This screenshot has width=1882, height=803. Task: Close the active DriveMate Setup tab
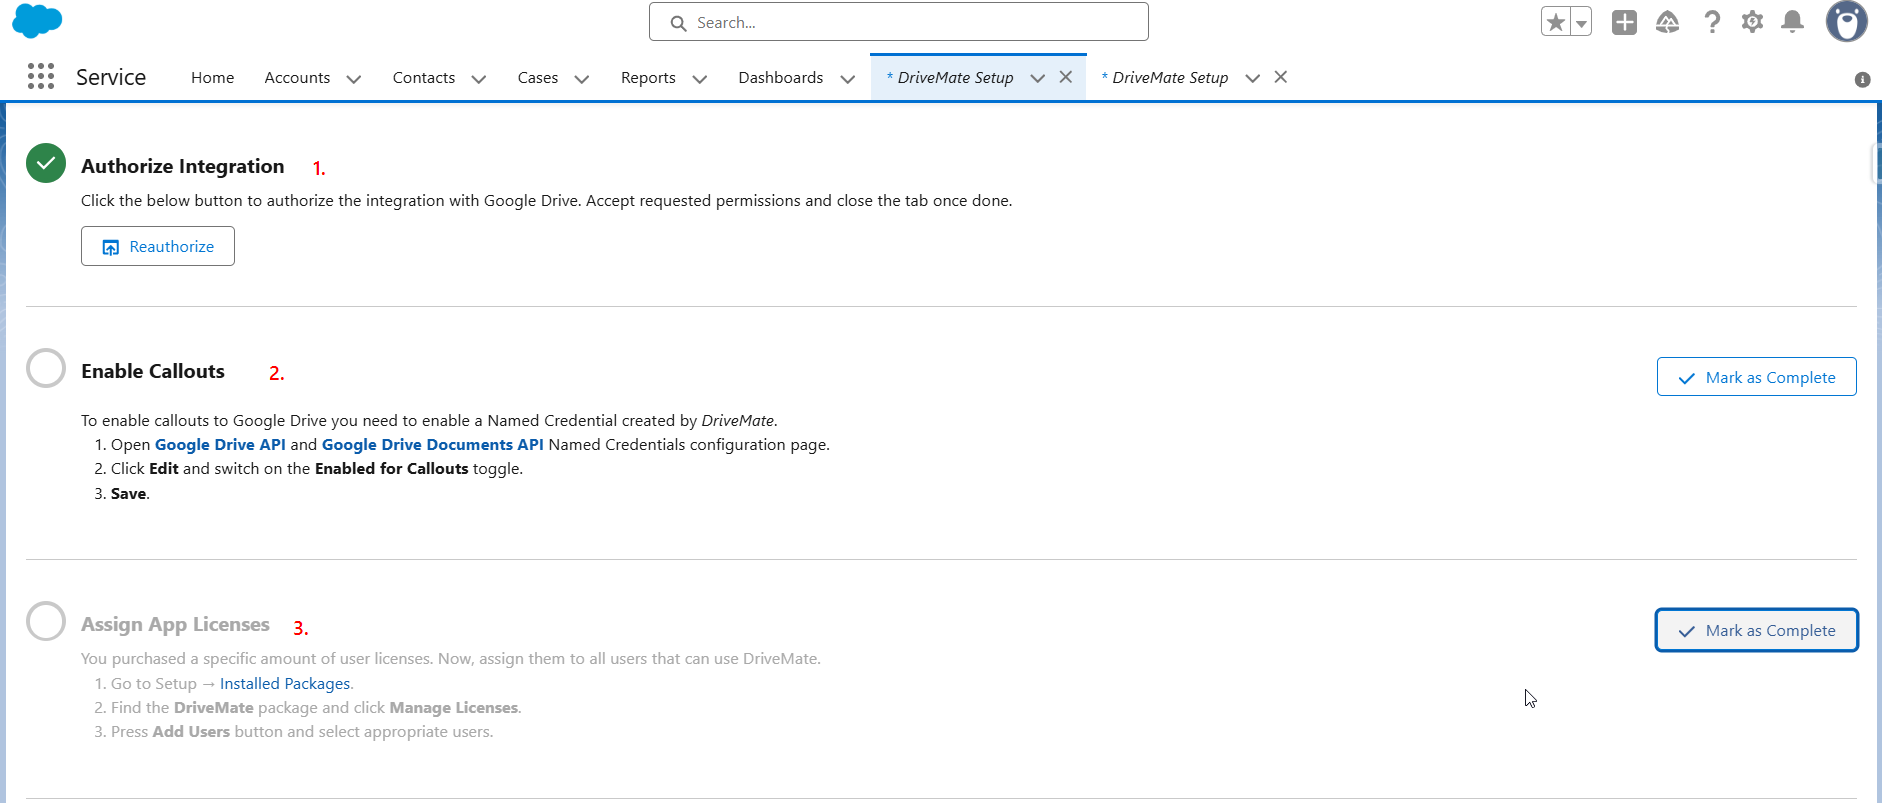click(1066, 77)
